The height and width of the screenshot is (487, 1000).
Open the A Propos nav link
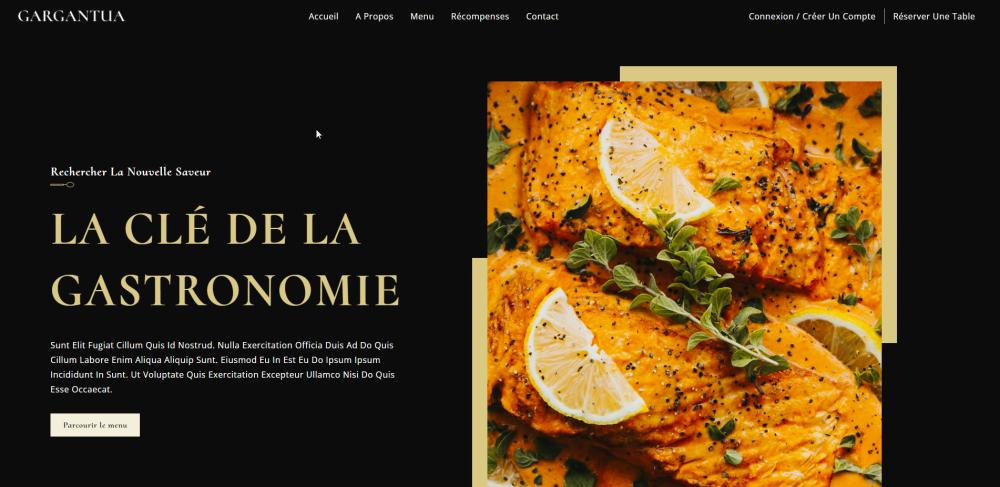pyautogui.click(x=374, y=17)
